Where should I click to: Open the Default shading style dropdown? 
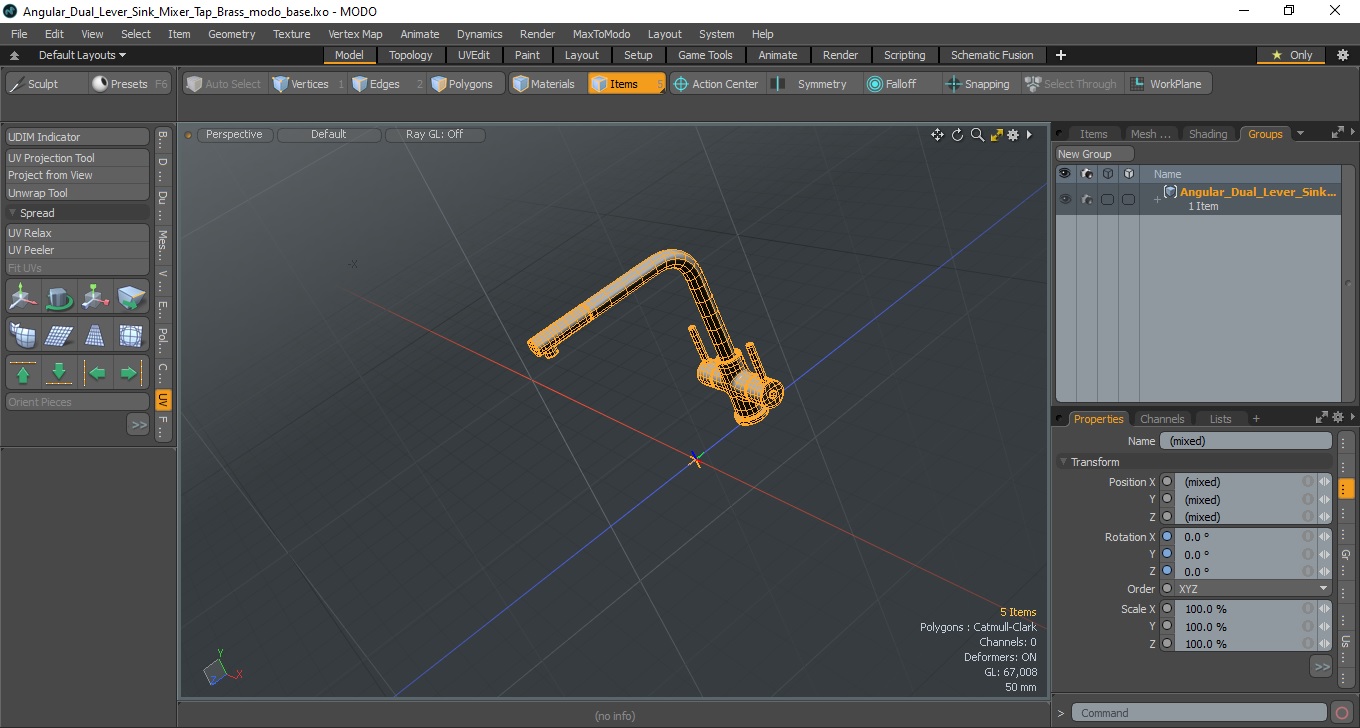tap(329, 134)
